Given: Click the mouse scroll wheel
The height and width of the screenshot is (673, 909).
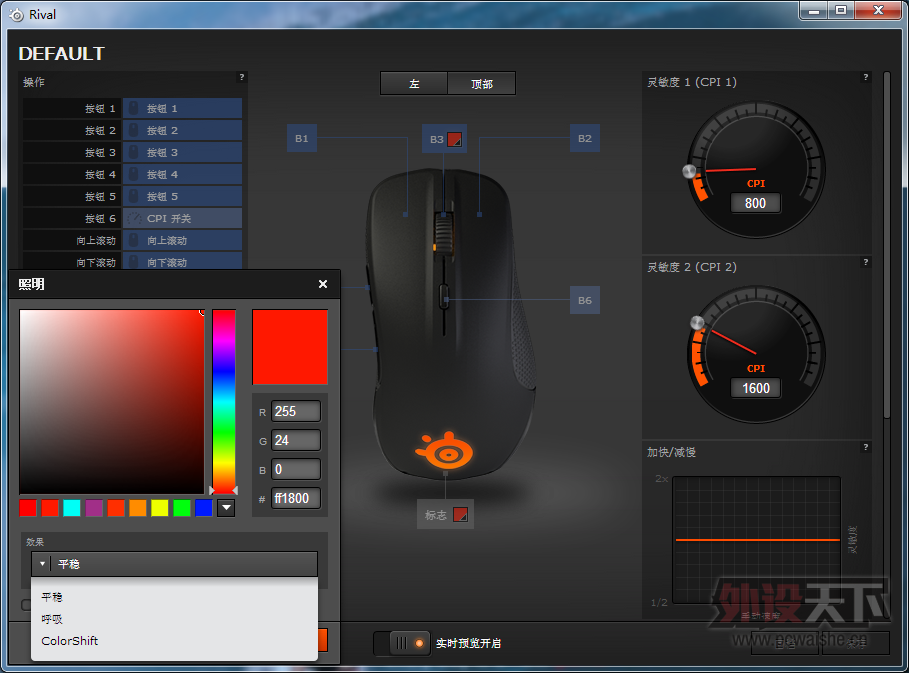Looking at the screenshot, I should point(444,232).
